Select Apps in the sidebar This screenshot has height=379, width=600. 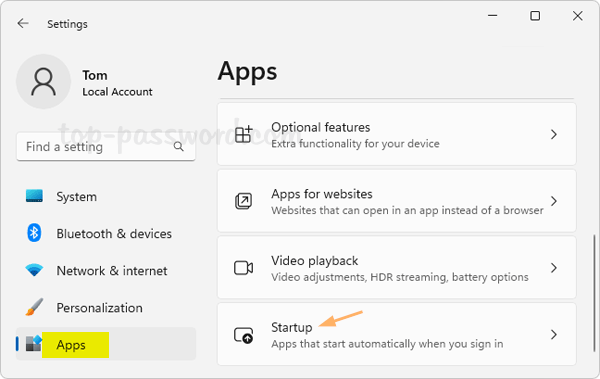click(106, 344)
